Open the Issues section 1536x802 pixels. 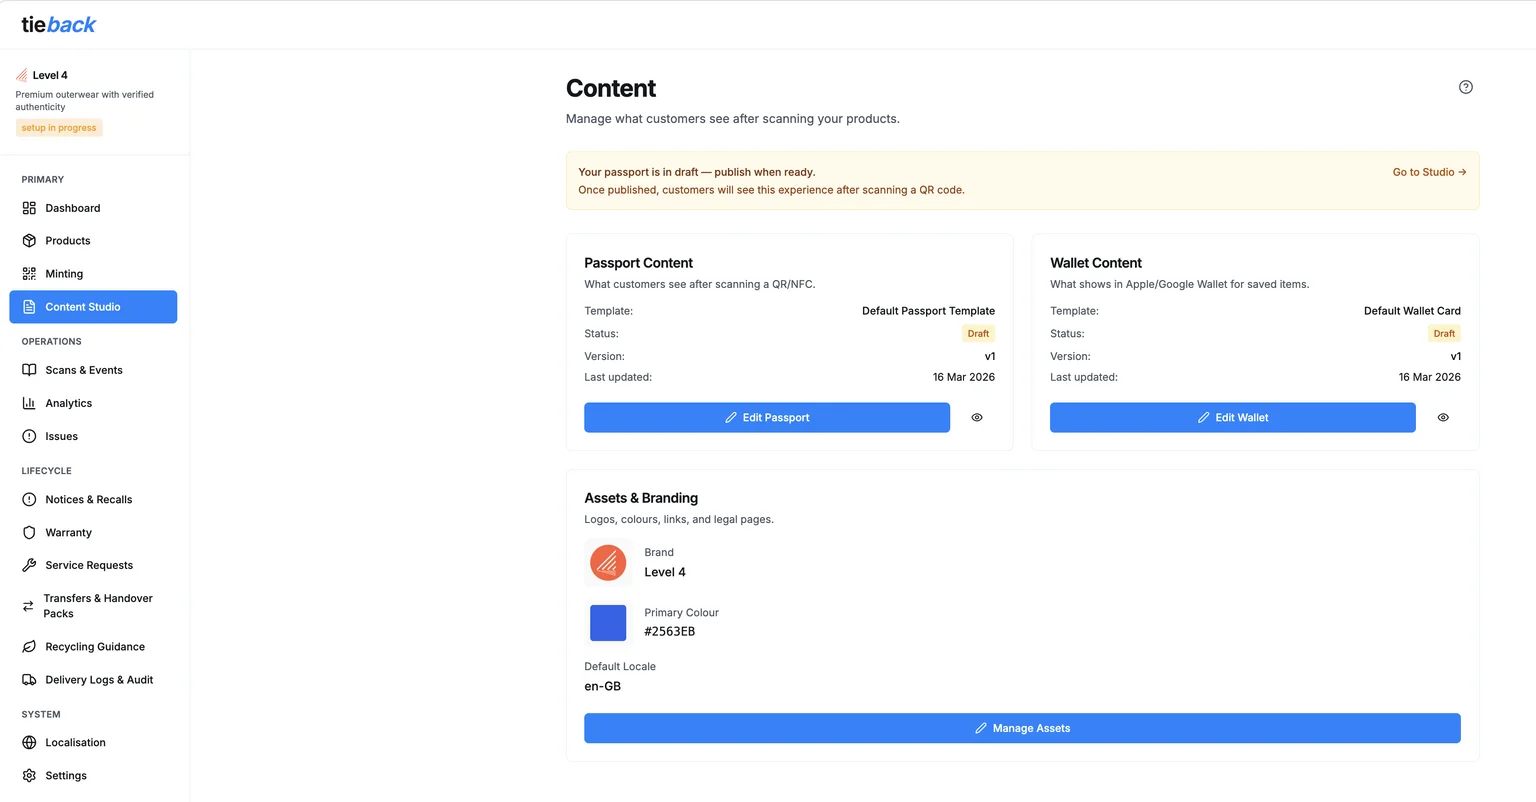pyautogui.click(x=62, y=435)
